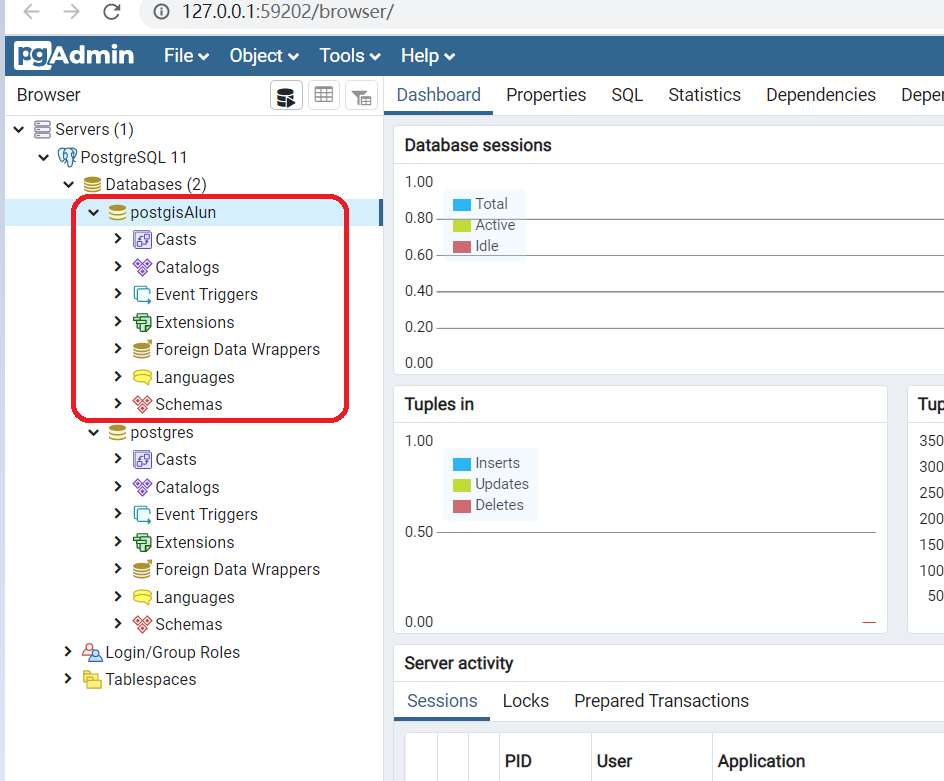The width and height of the screenshot is (944, 781).
Task: Click the browser forward arrow
Action: [71, 11]
